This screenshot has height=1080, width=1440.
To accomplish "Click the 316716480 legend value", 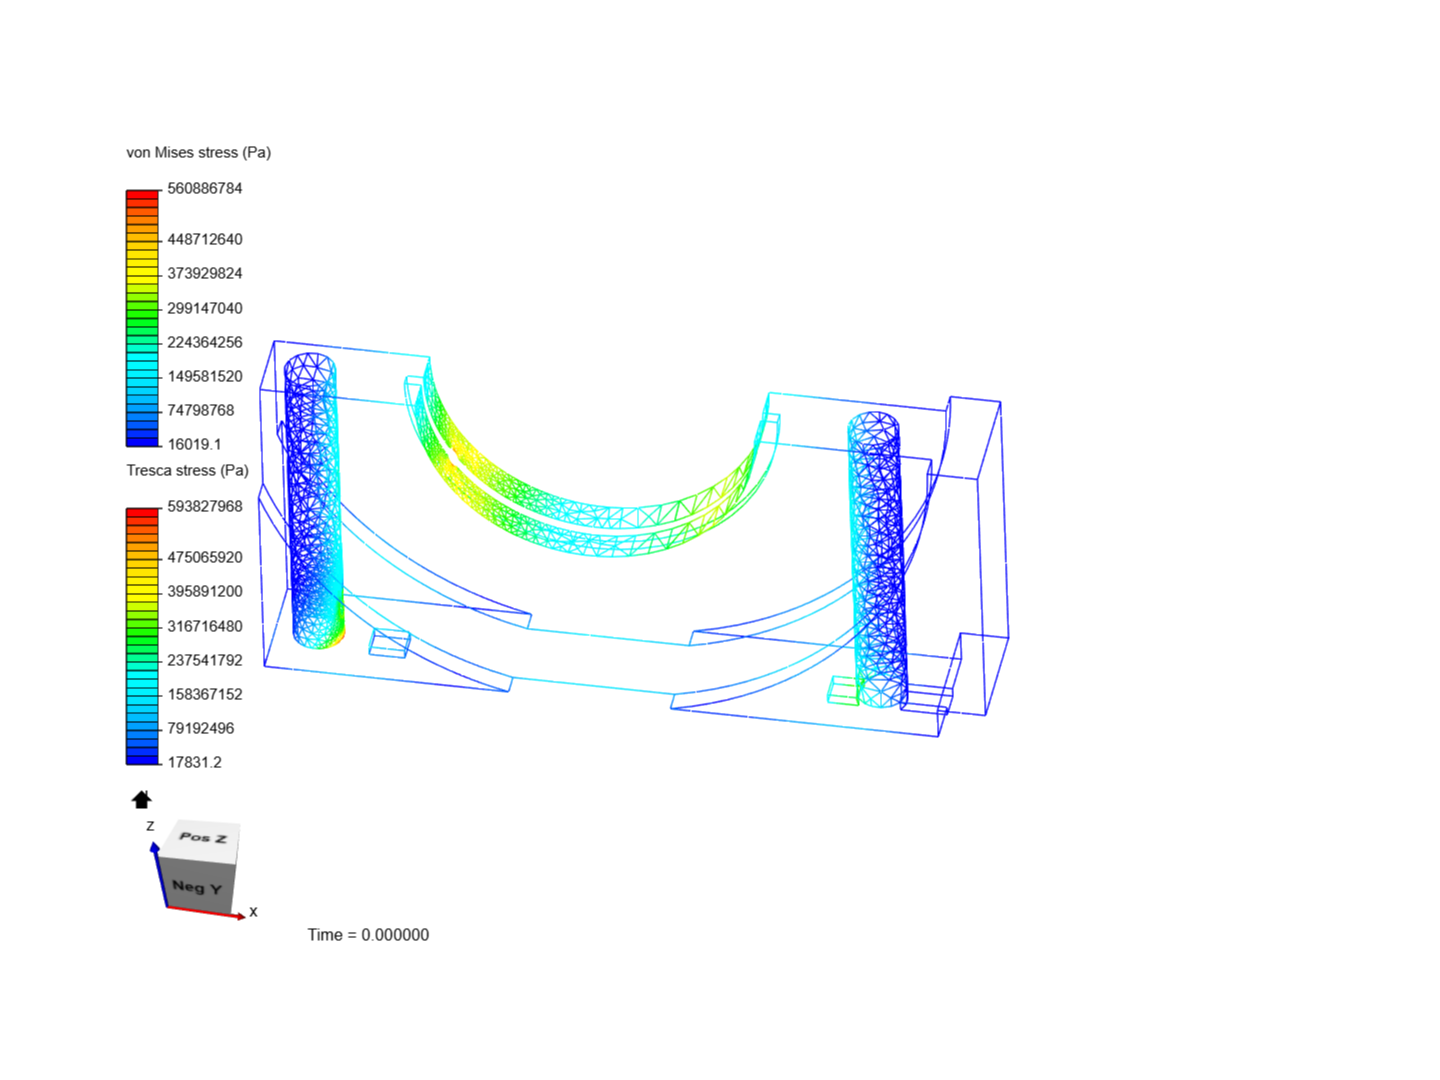I will 205,626.
